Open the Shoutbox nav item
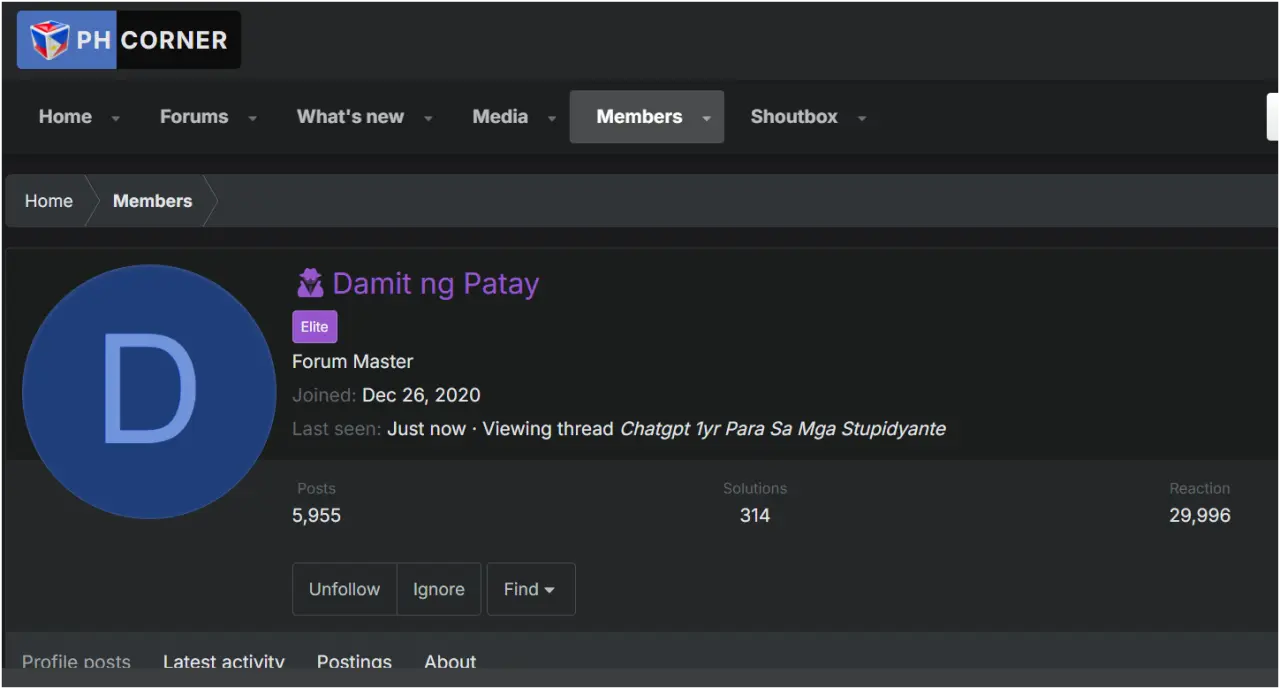This screenshot has width=1280, height=689. pyautogui.click(x=794, y=117)
